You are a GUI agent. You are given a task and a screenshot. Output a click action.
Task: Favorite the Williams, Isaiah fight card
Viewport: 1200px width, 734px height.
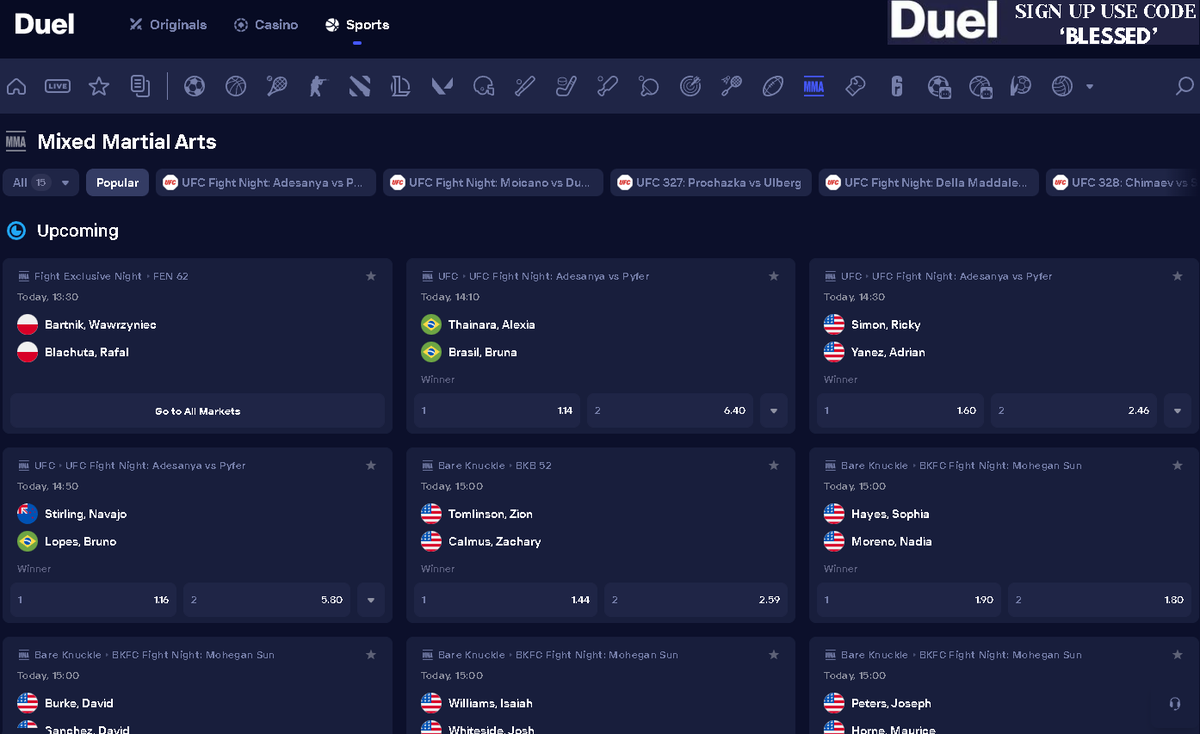pyautogui.click(x=774, y=655)
